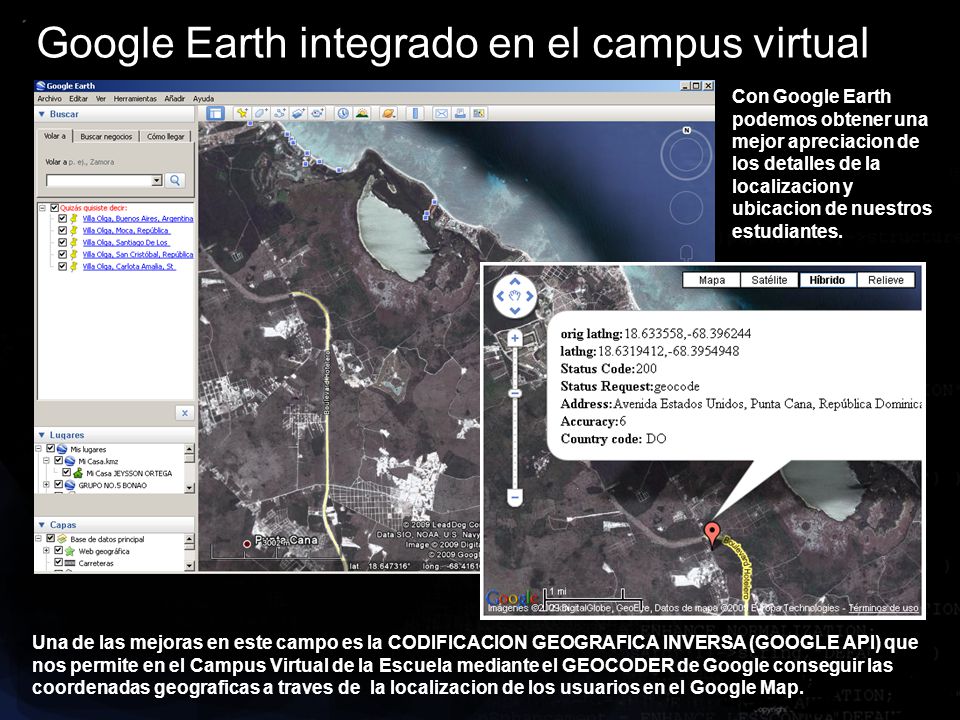Image resolution: width=960 pixels, height=720 pixels.
Task: Uncheck Villa Olga, Buenos Aires checkbox
Action: pyautogui.click(x=62, y=219)
